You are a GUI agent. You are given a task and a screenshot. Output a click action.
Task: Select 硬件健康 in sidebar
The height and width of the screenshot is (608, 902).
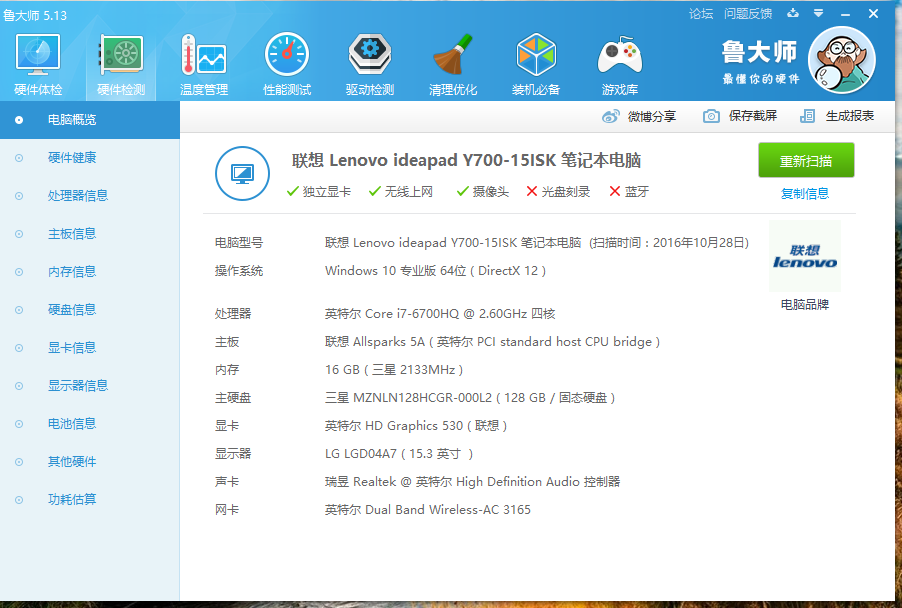pos(90,158)
